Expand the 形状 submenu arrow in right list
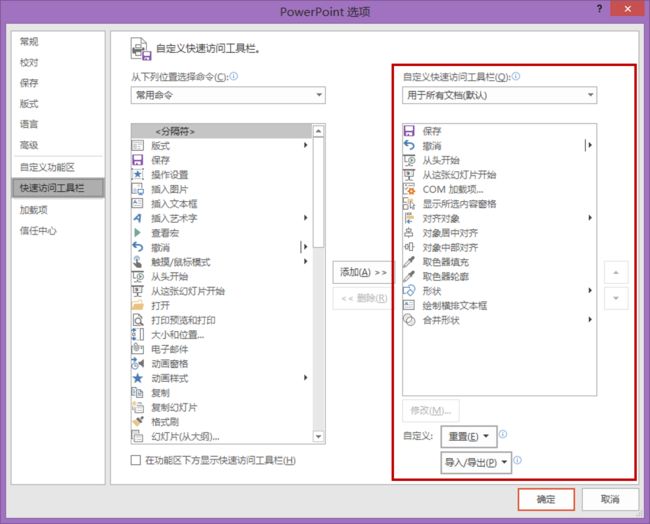This screenshot has height=524, width=650. tap(590, 291)
